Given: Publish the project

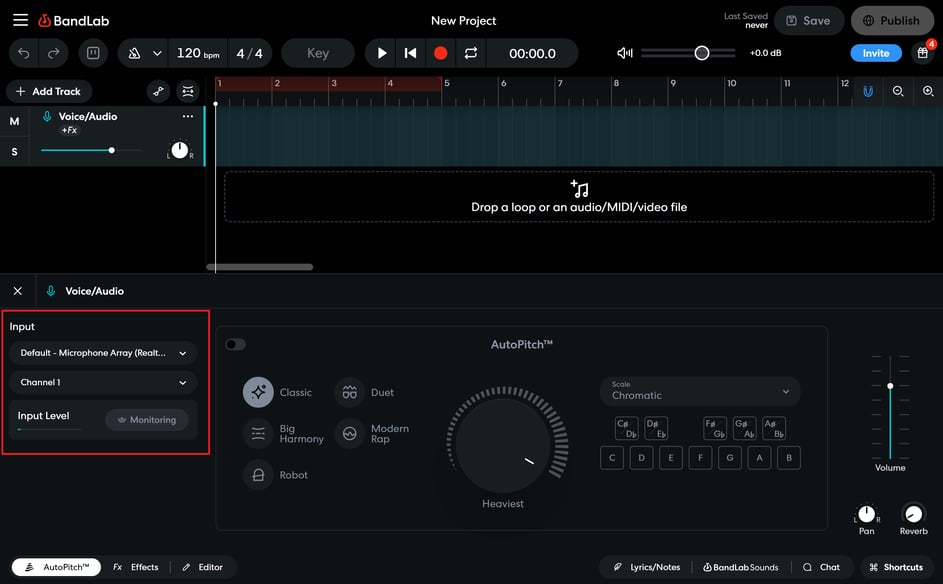Looking at the screenshot, I should tap(892, 20).
